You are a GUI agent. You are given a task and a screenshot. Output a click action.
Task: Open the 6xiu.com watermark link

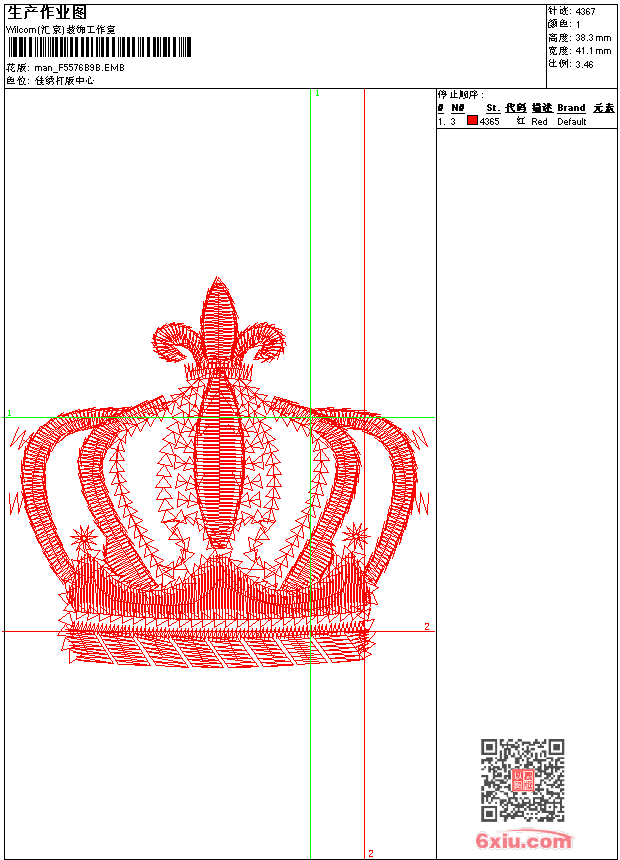tap(523, 841)
